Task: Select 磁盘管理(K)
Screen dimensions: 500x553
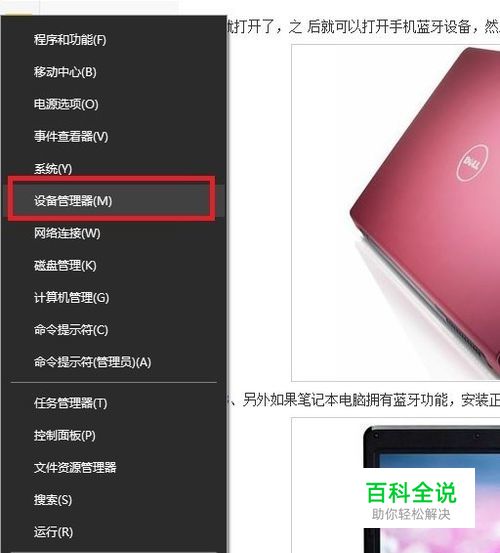Action: point(113,265)
